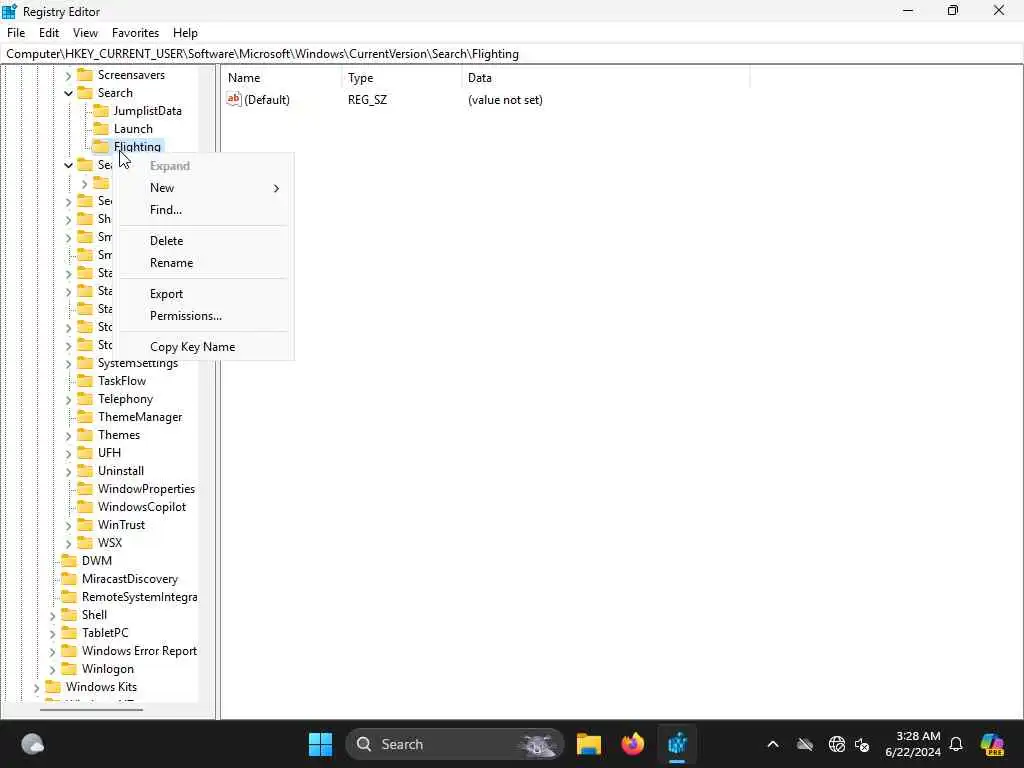Open the Help menu

185,33
